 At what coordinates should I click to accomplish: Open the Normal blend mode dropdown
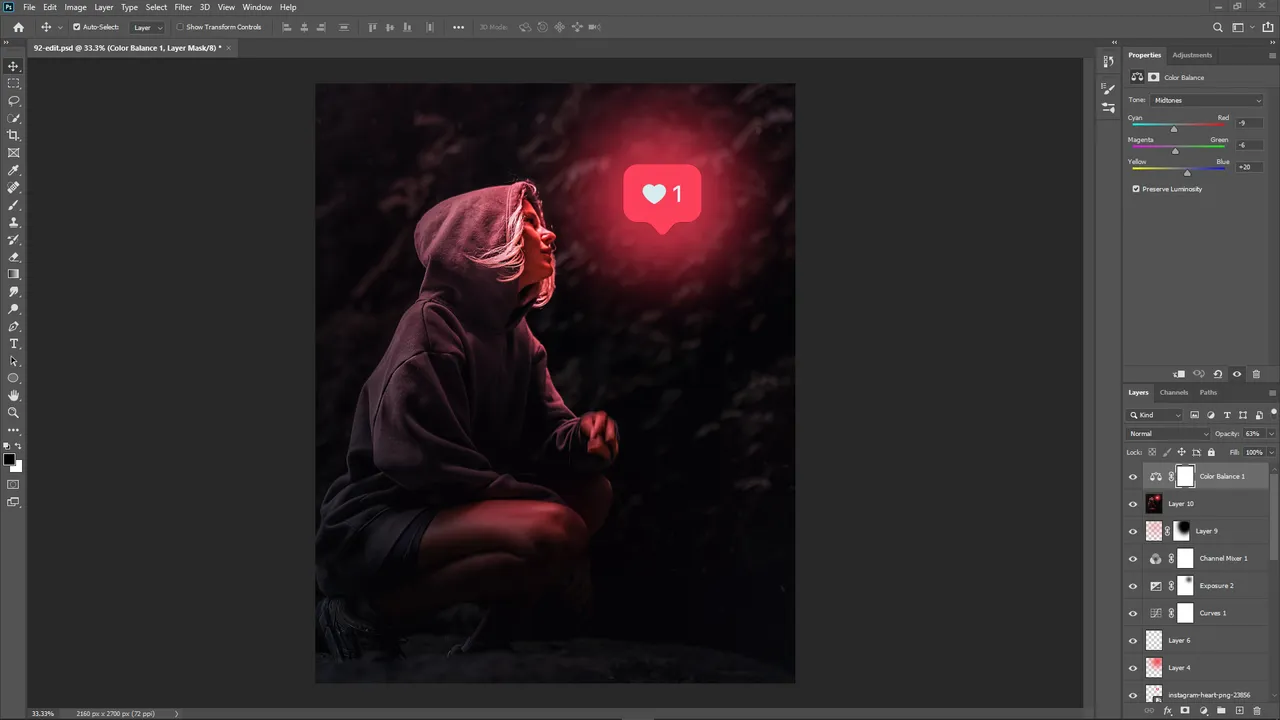pos(1168,434)
